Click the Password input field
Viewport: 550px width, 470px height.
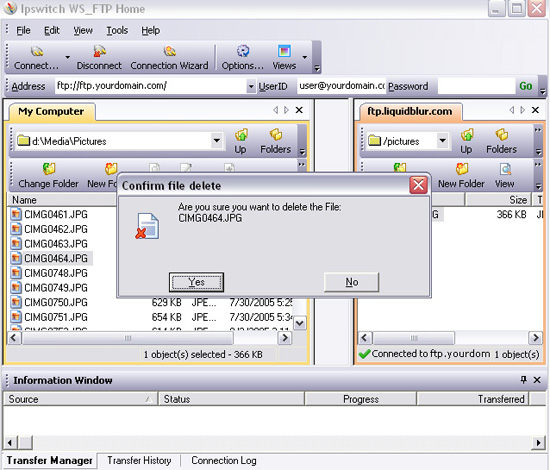476,86
